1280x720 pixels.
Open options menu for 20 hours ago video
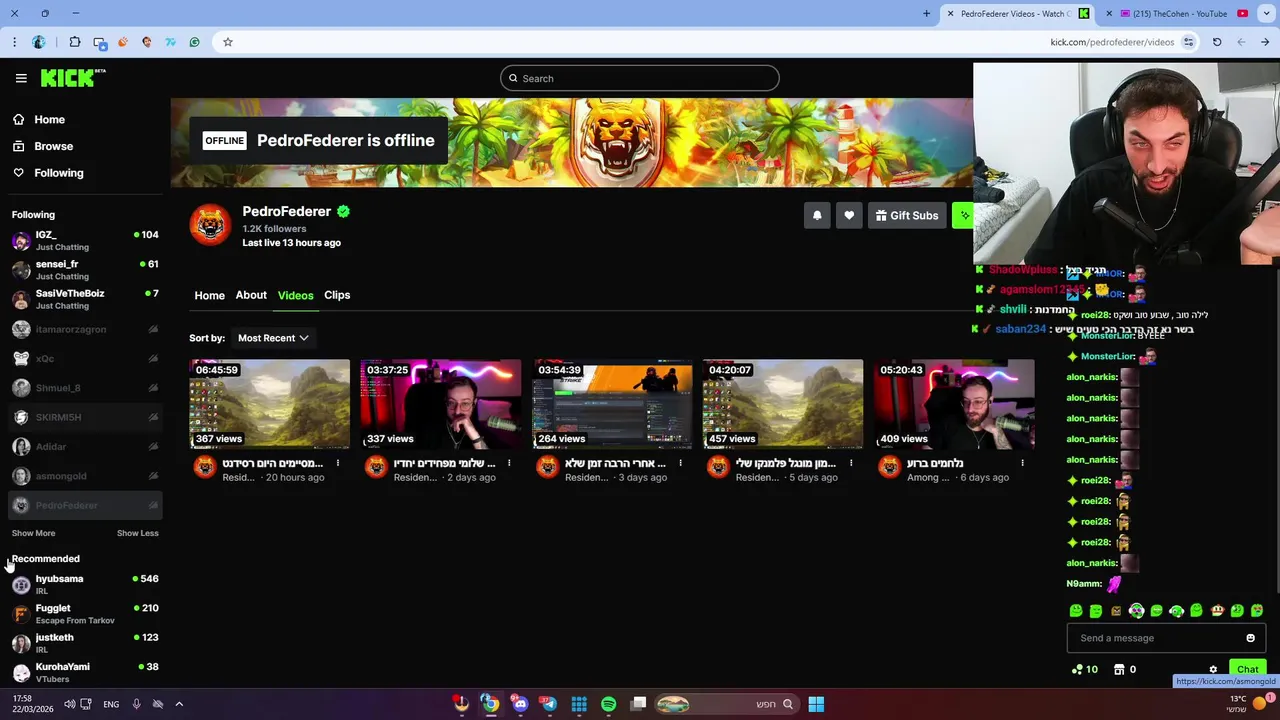pyautogui.click(x=338, y=463)
